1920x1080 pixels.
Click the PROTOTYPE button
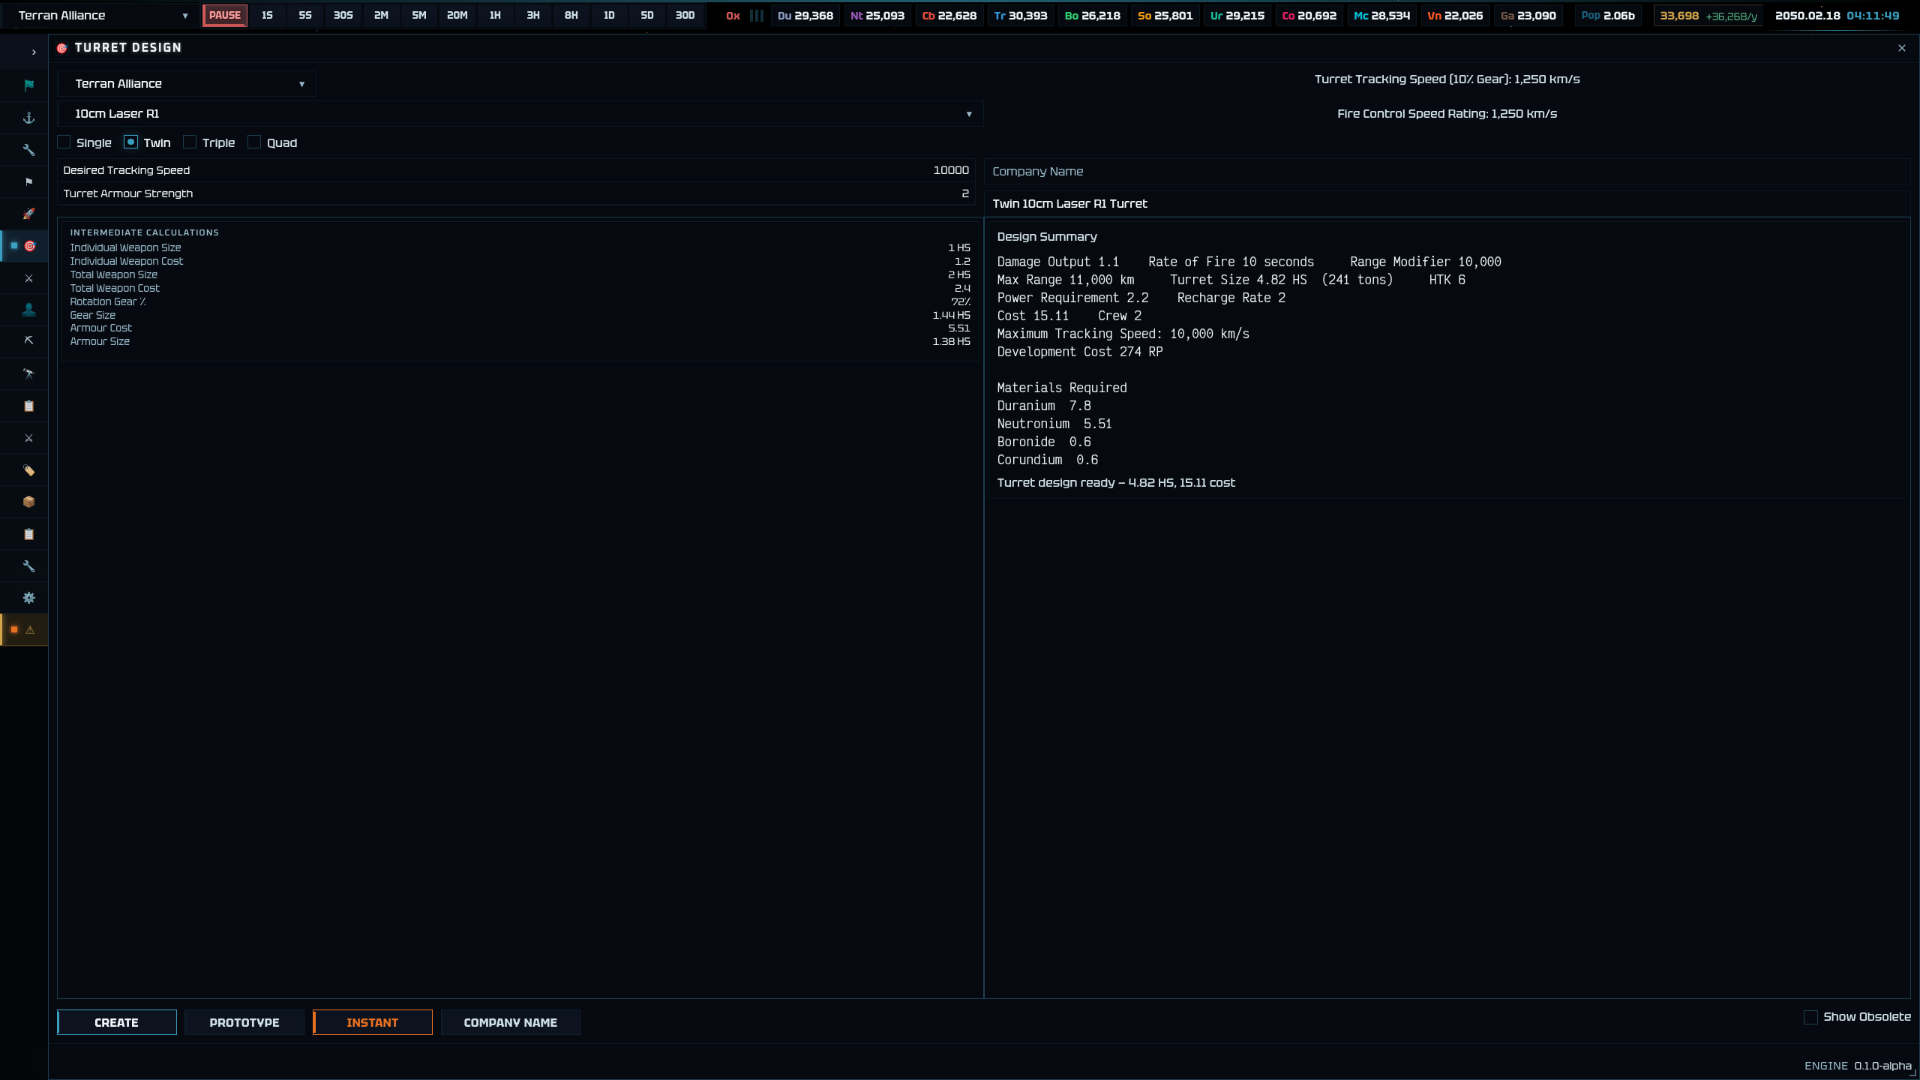click(245, 1023)
